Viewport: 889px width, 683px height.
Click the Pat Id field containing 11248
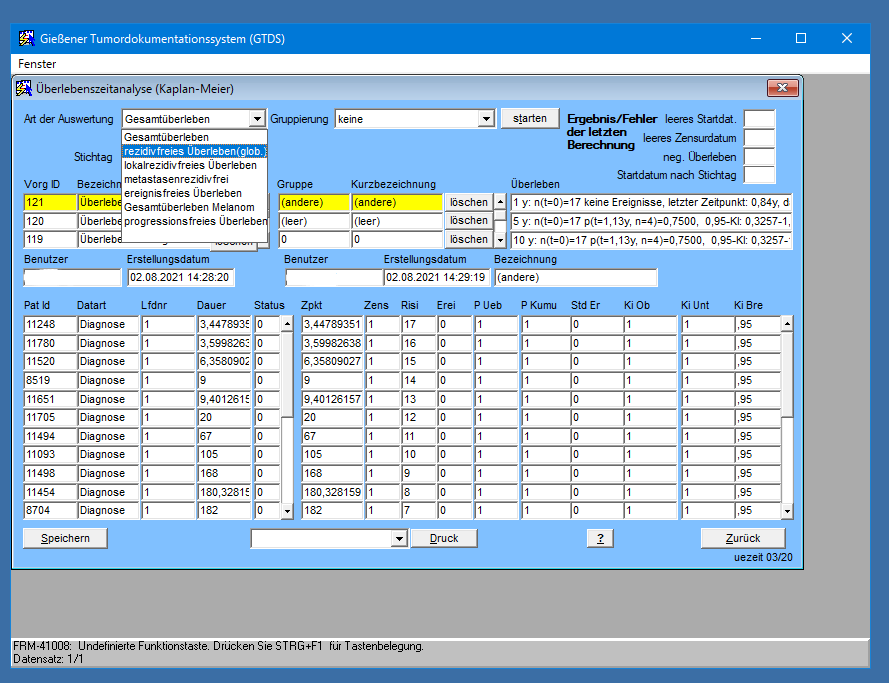pos(49,324)
